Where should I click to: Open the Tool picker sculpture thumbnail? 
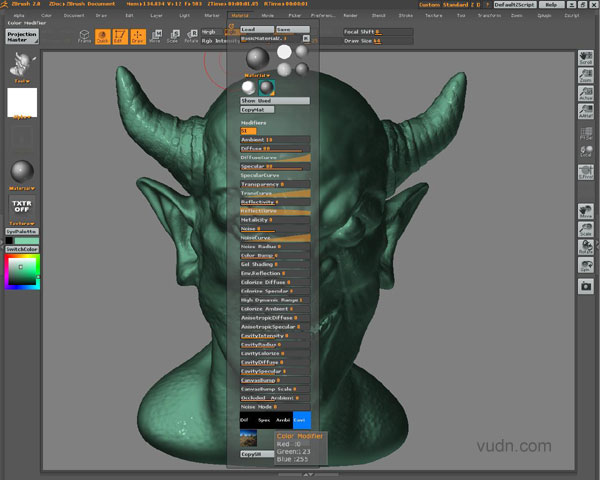22,64
